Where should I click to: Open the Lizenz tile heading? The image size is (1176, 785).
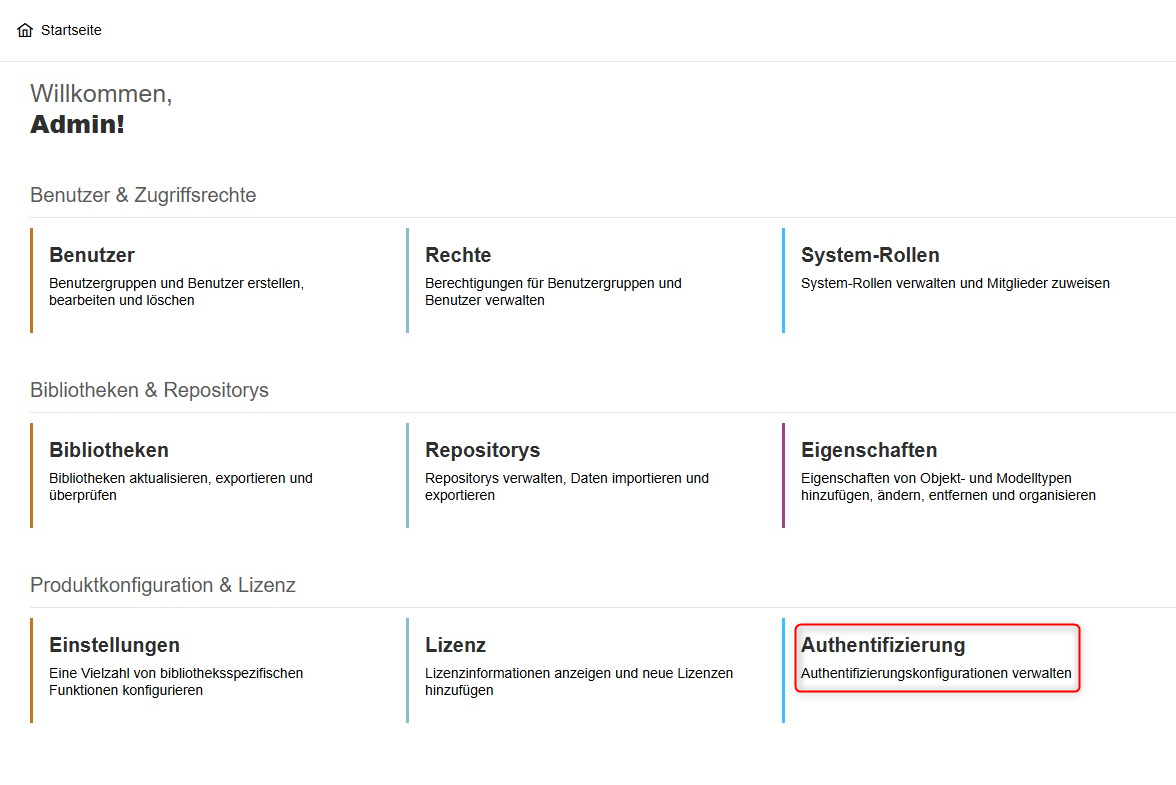click(455, 645)
